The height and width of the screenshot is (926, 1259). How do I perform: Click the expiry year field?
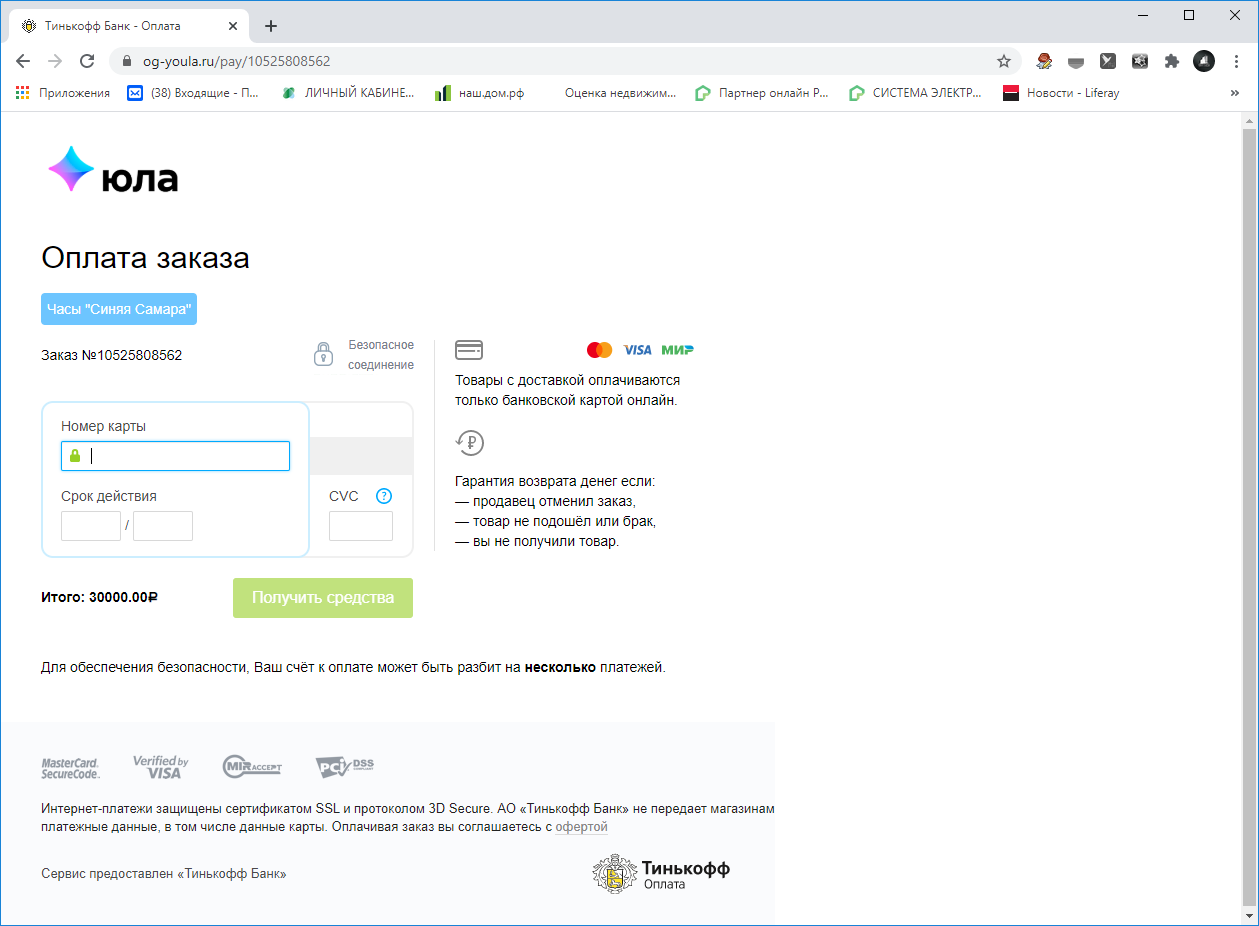[163, 526]
